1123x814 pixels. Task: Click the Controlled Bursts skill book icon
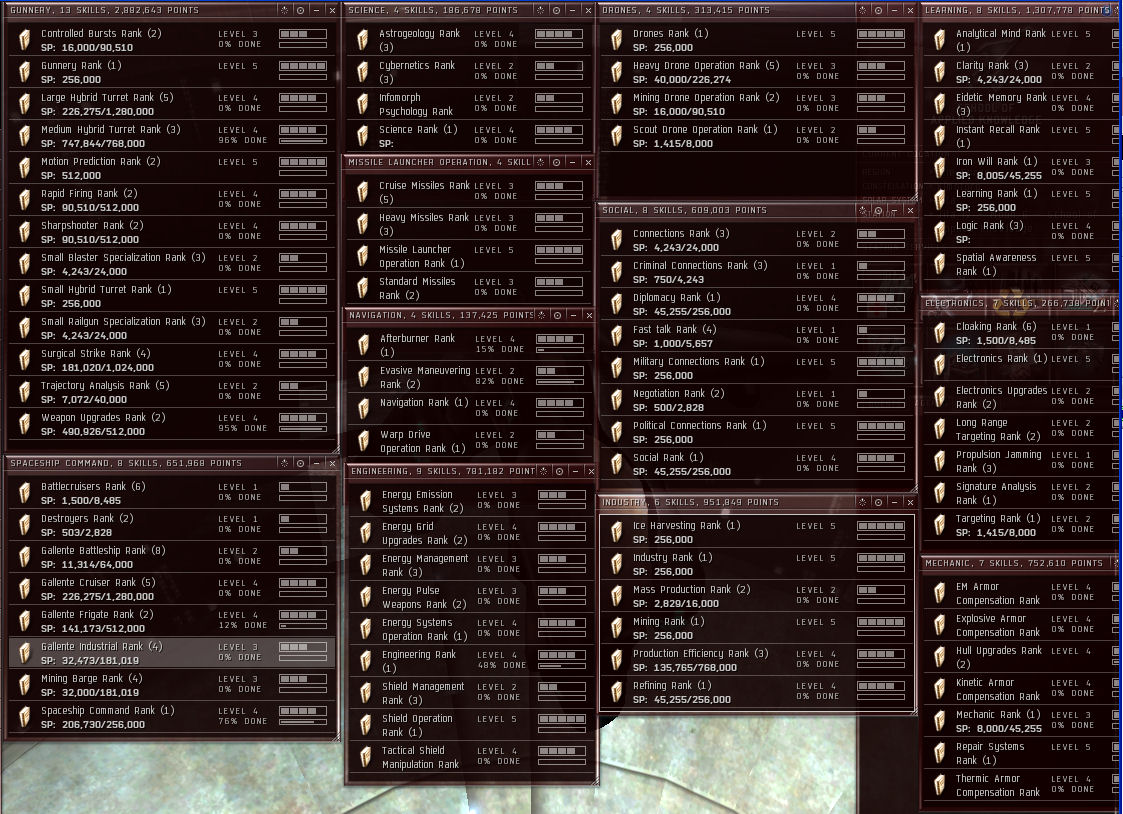(24, 40)
